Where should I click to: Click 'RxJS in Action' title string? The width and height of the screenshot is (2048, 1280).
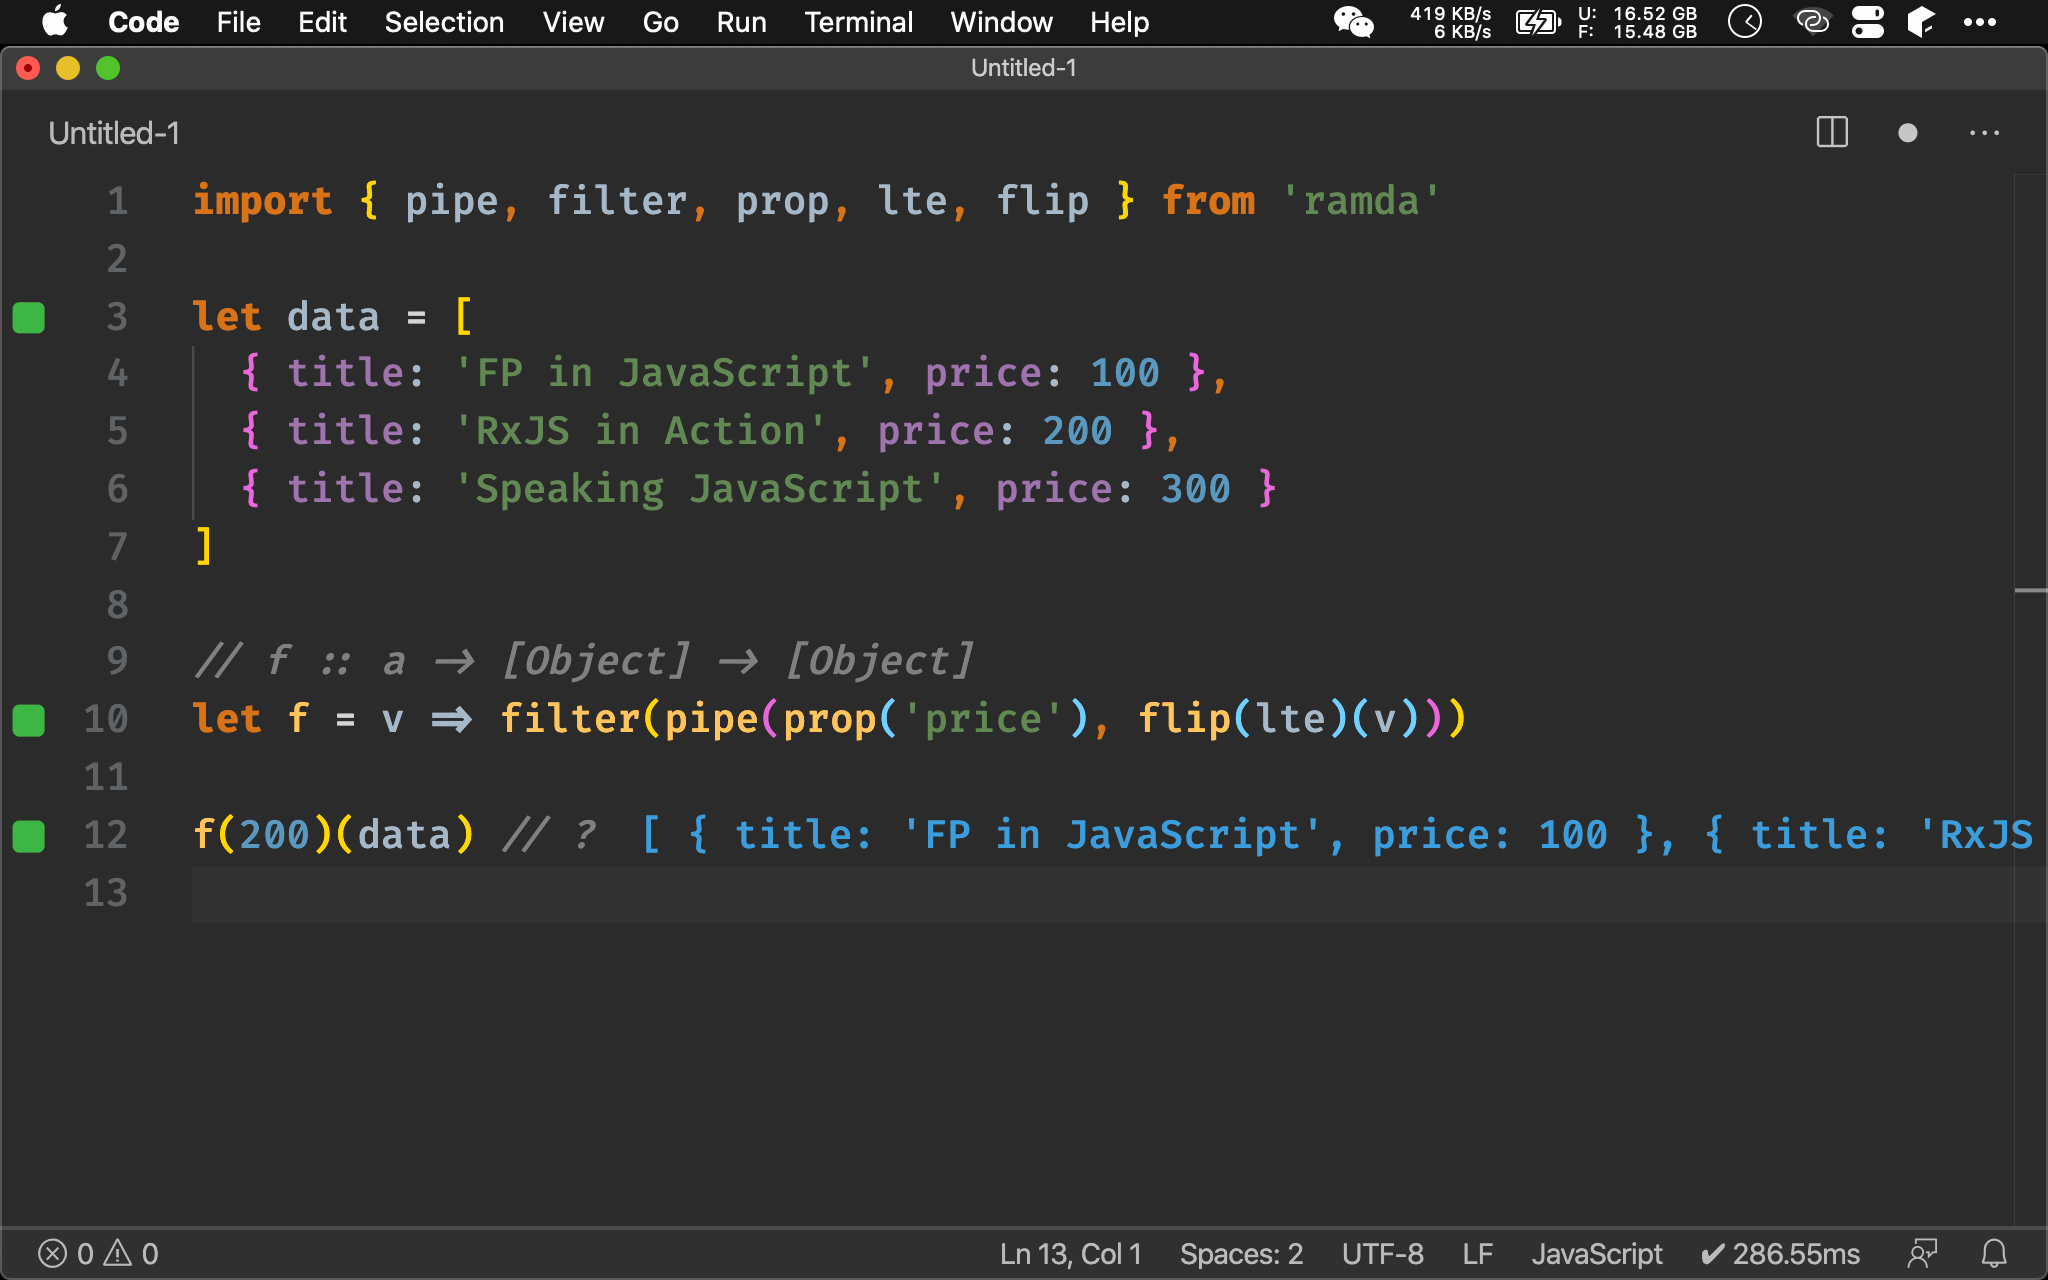[x=640, y=431]
